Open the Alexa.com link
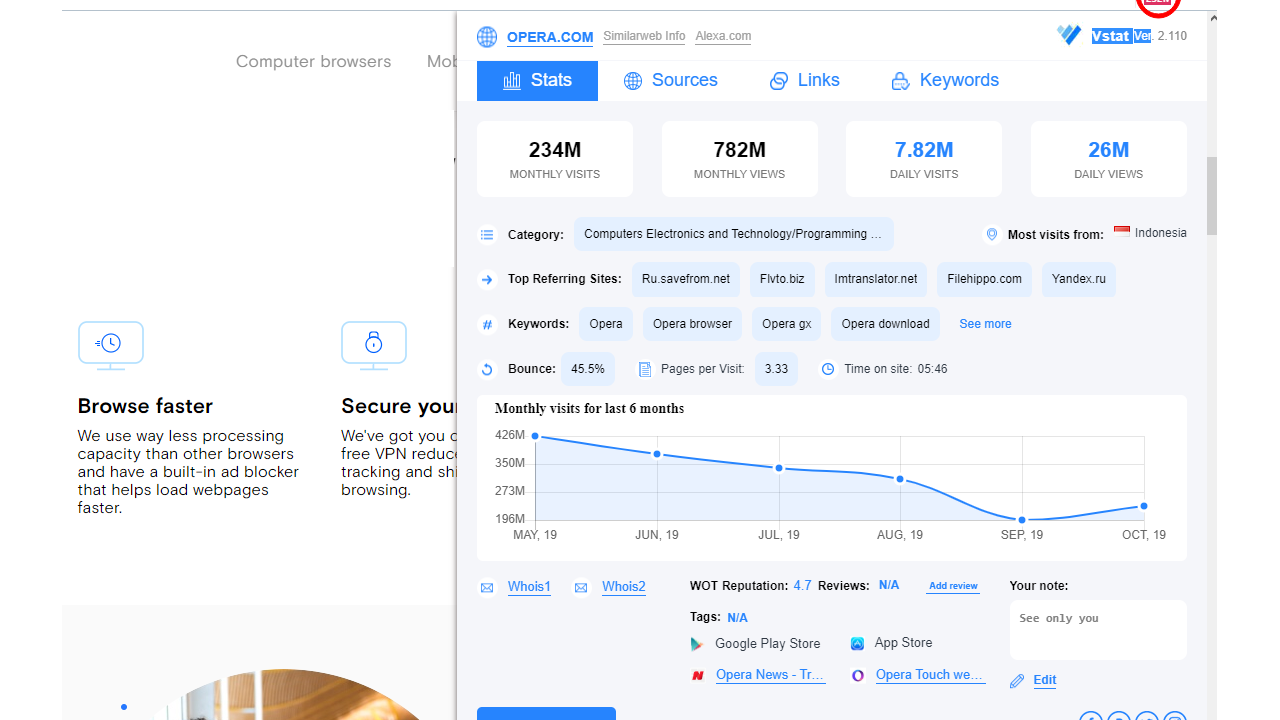Viewport: 1280px width, 720px height. click(x=723, y=36)
